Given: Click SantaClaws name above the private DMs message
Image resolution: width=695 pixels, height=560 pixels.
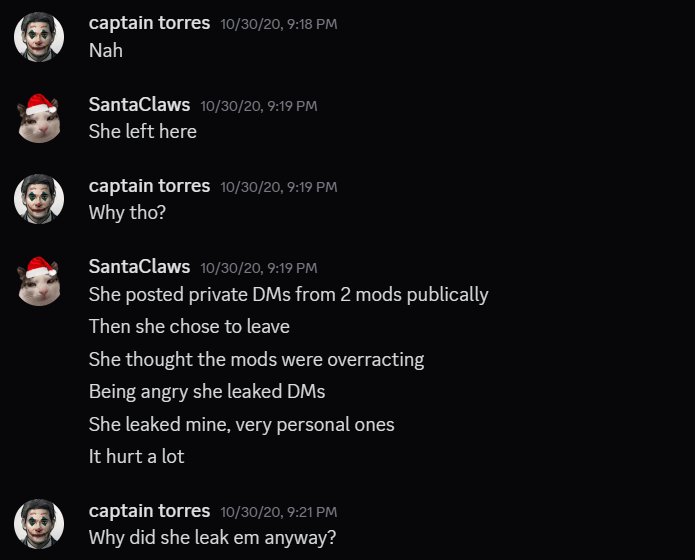Looking at the screenshot, I should pos(139,267).
